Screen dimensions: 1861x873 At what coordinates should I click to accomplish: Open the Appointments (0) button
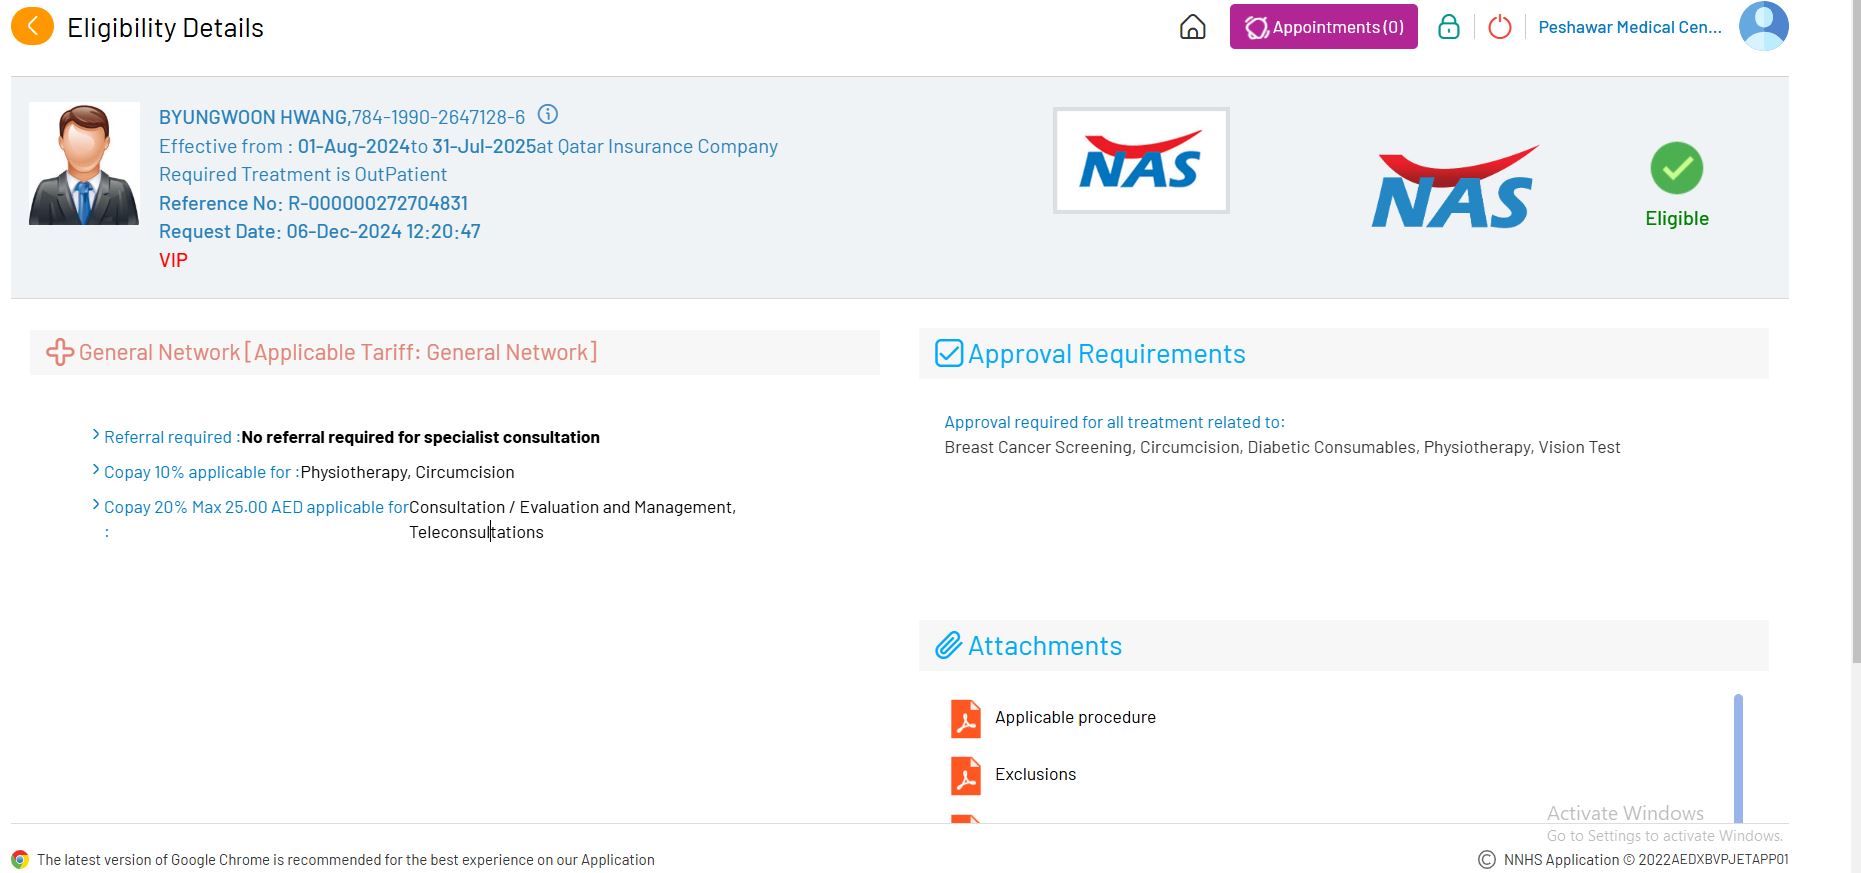tap(1323, 27)
